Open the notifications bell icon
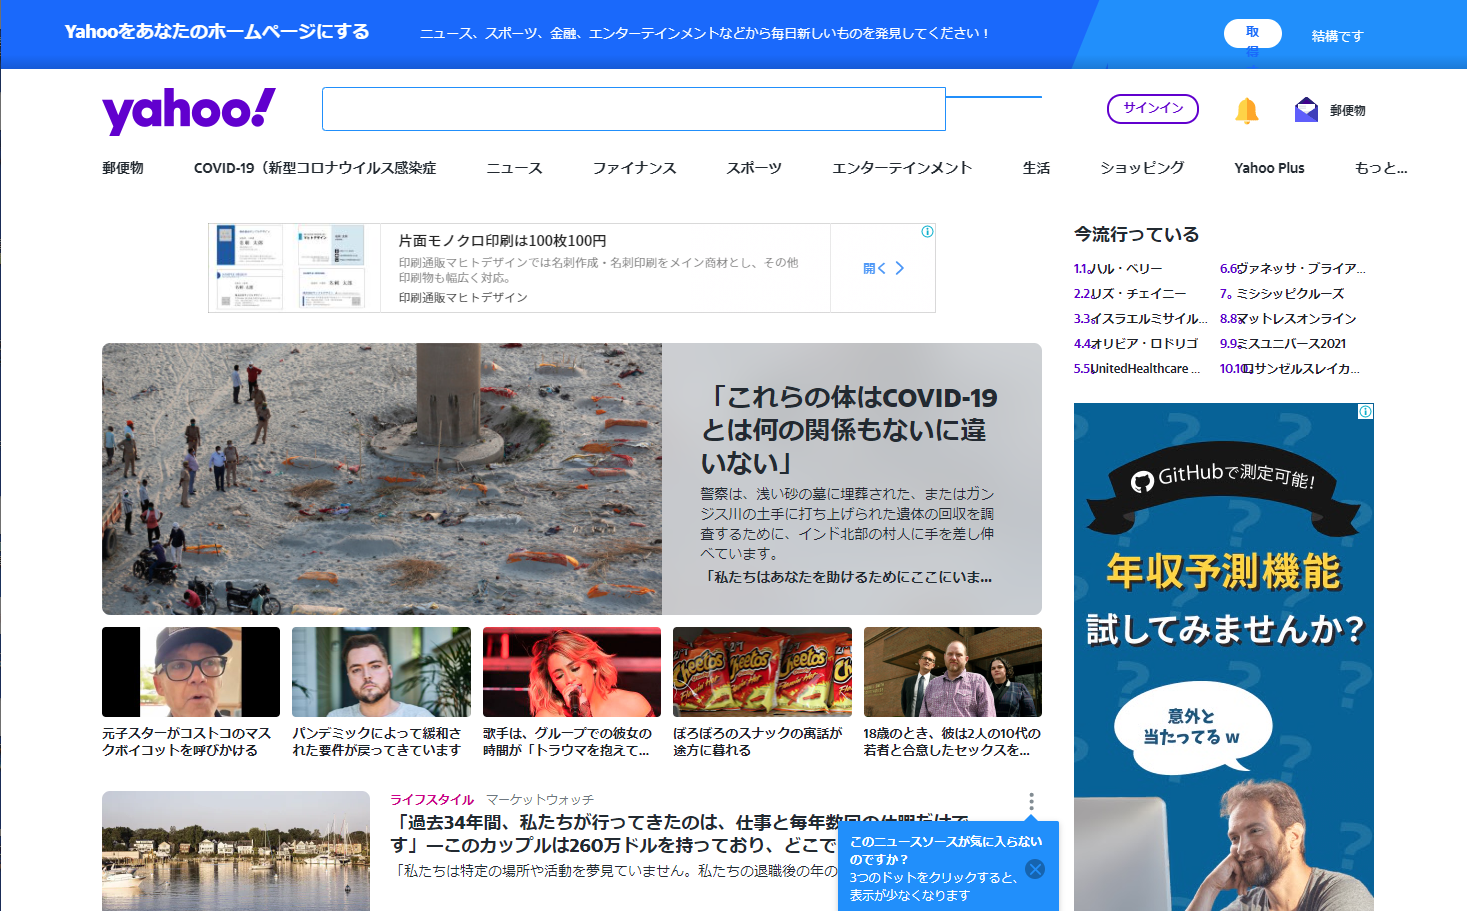 (1246, 110)
